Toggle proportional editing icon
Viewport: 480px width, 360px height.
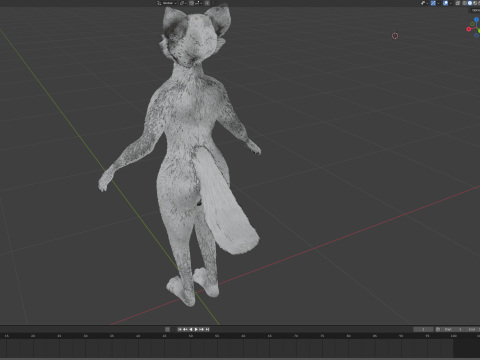(207, 3)
